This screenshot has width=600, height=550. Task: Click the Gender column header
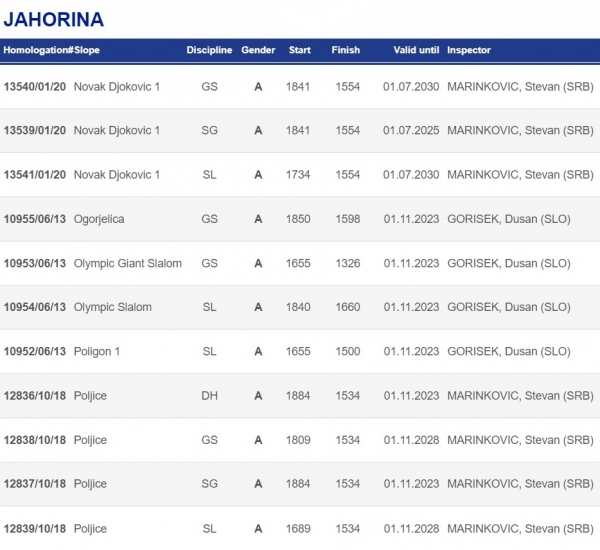pyautogui.click(x=258, y=50)
